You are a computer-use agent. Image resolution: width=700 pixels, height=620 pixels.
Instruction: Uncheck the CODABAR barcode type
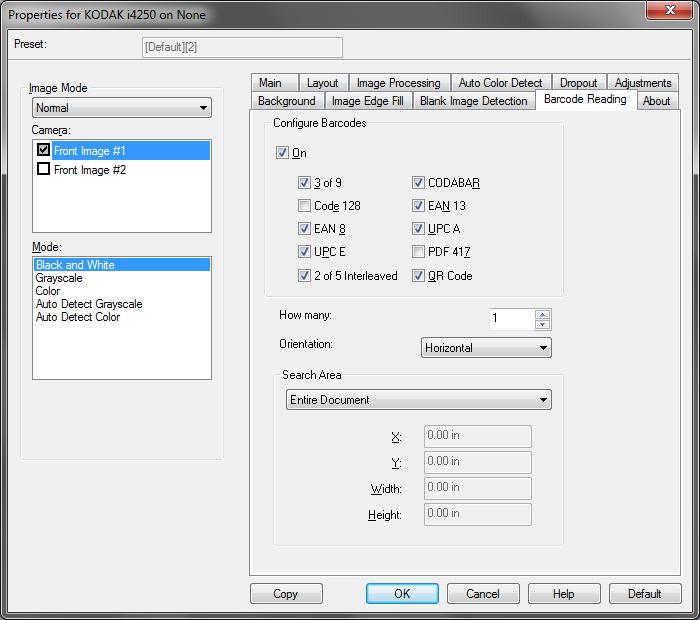pos(418,183)
